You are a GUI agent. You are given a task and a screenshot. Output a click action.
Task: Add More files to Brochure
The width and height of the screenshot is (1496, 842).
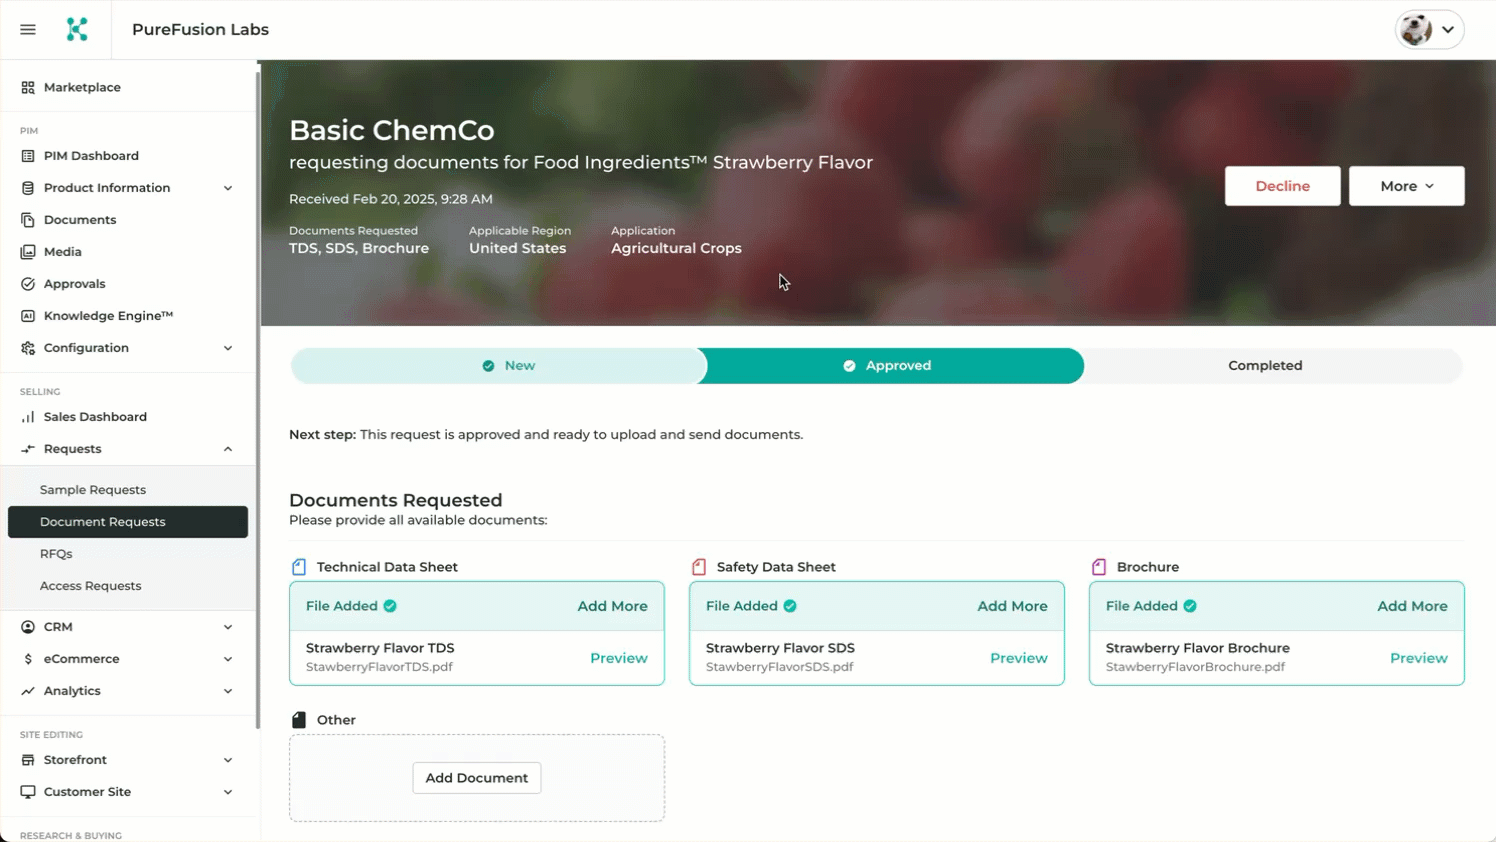1412,606
